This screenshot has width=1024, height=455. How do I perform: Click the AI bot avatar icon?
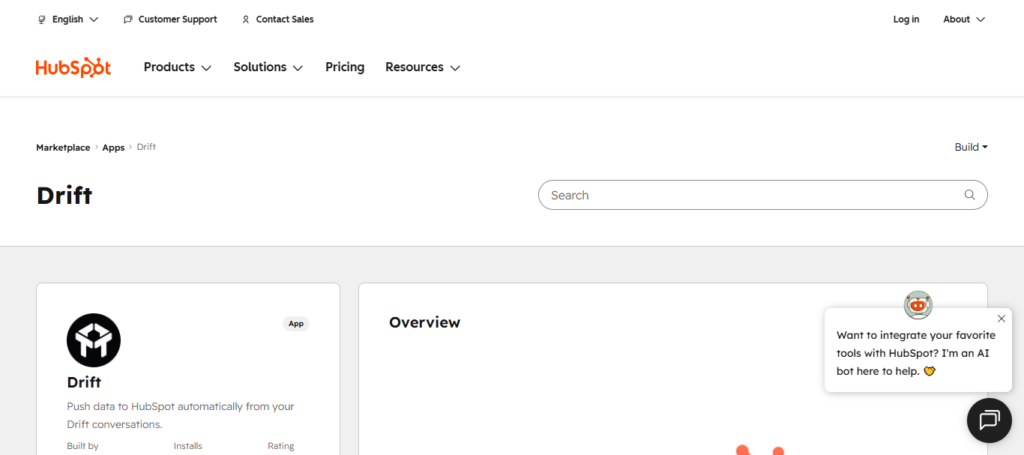click(x=918, y=305)
